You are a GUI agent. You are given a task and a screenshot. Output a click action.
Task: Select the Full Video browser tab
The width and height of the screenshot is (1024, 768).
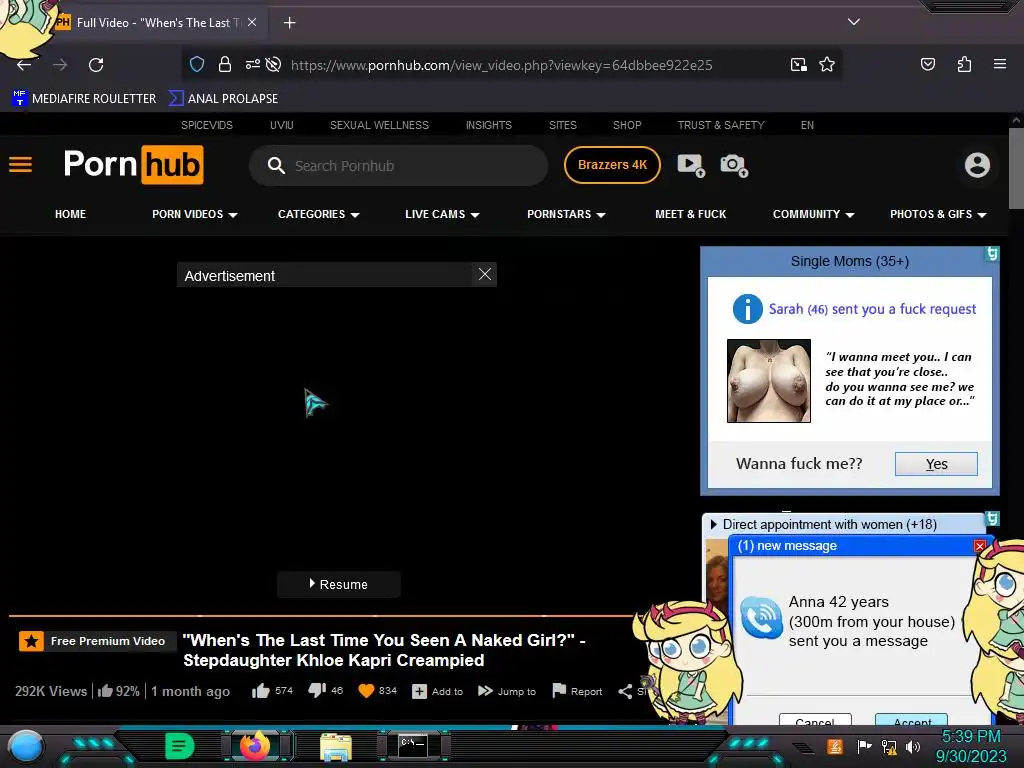[x=155, y=23]
